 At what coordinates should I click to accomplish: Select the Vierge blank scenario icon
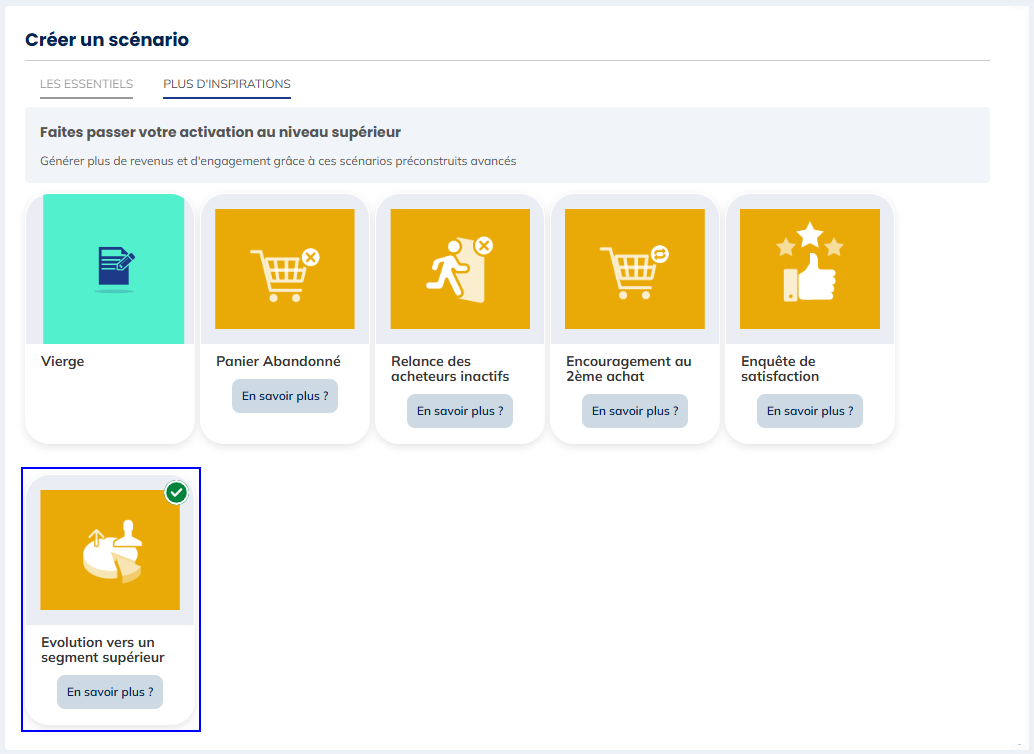tap(113, 269)
